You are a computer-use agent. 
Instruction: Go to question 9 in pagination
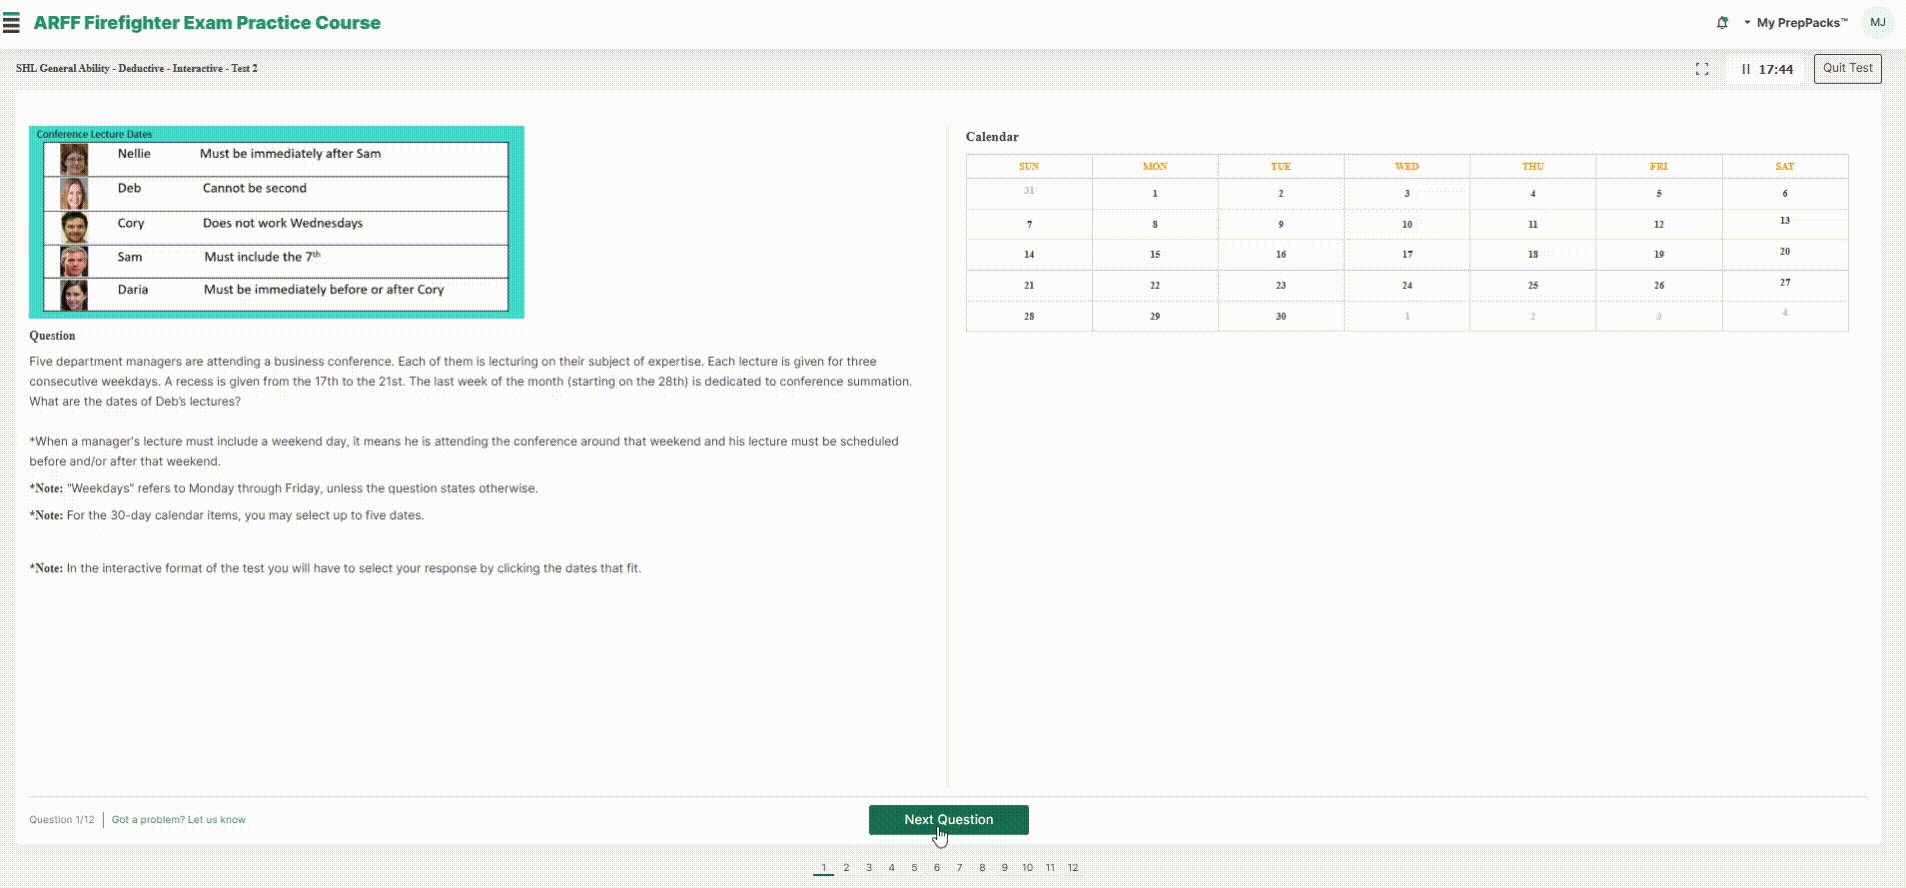tap(1005, 868)
